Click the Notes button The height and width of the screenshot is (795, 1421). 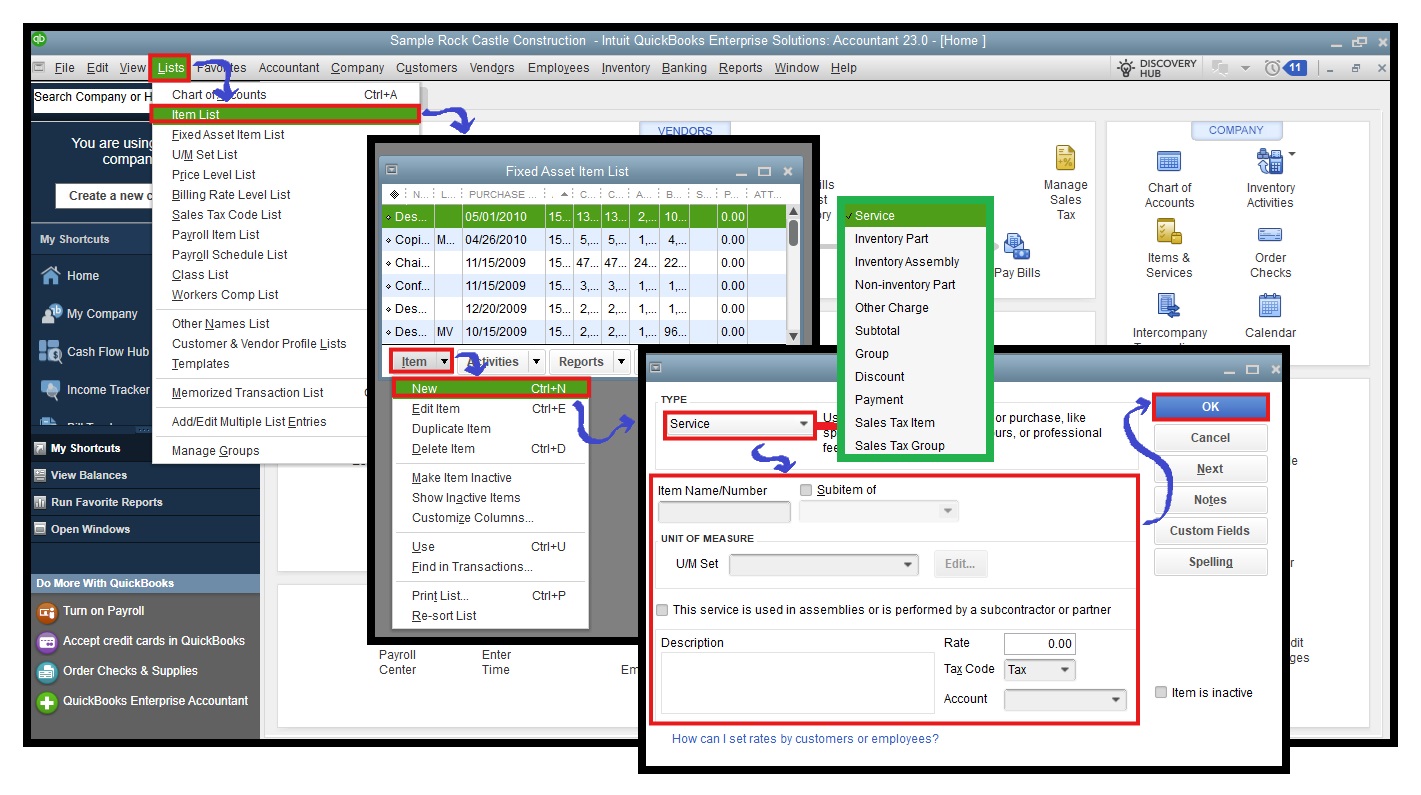(1210, 500)
